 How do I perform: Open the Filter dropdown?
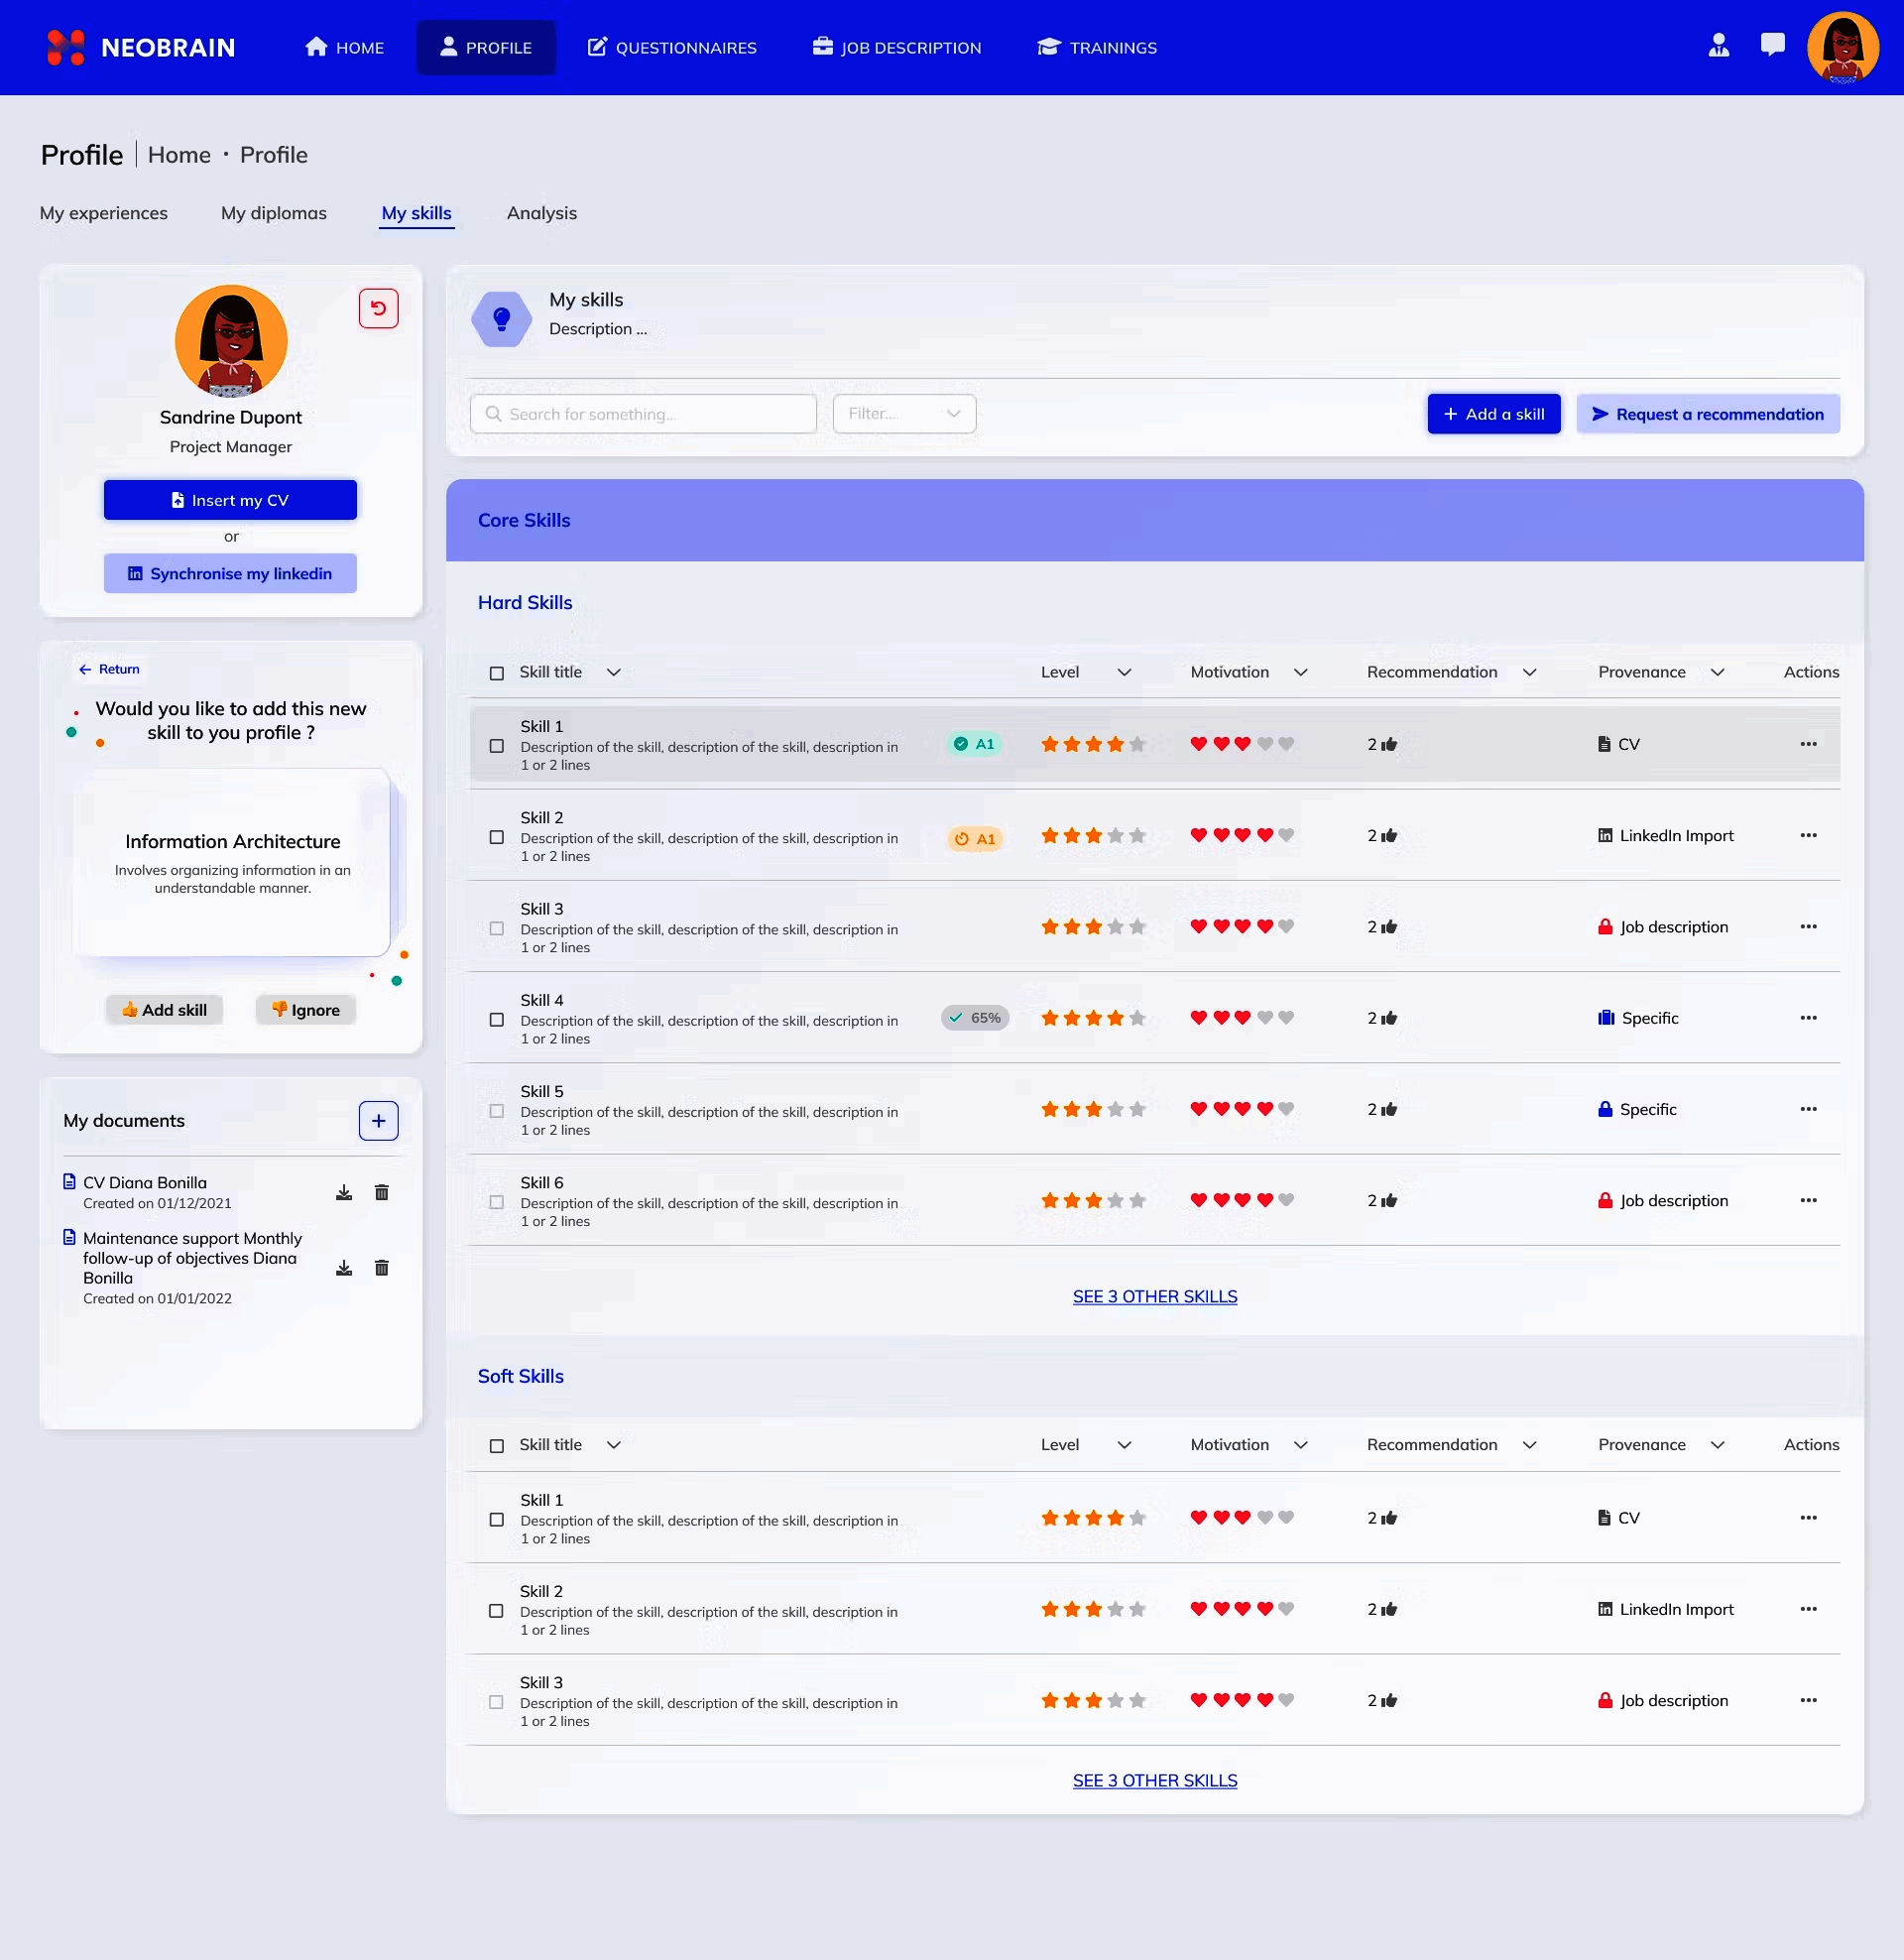pos(902,413)
